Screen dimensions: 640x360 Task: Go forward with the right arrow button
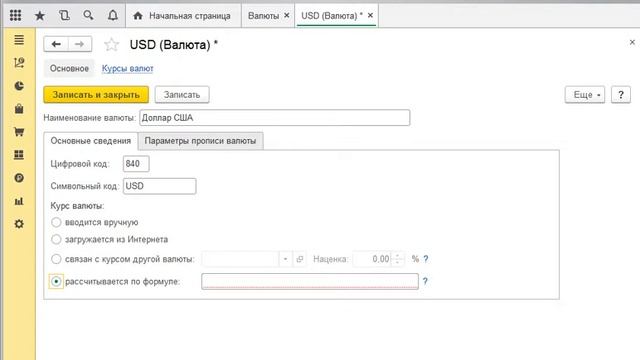click(x=80, y=44)
